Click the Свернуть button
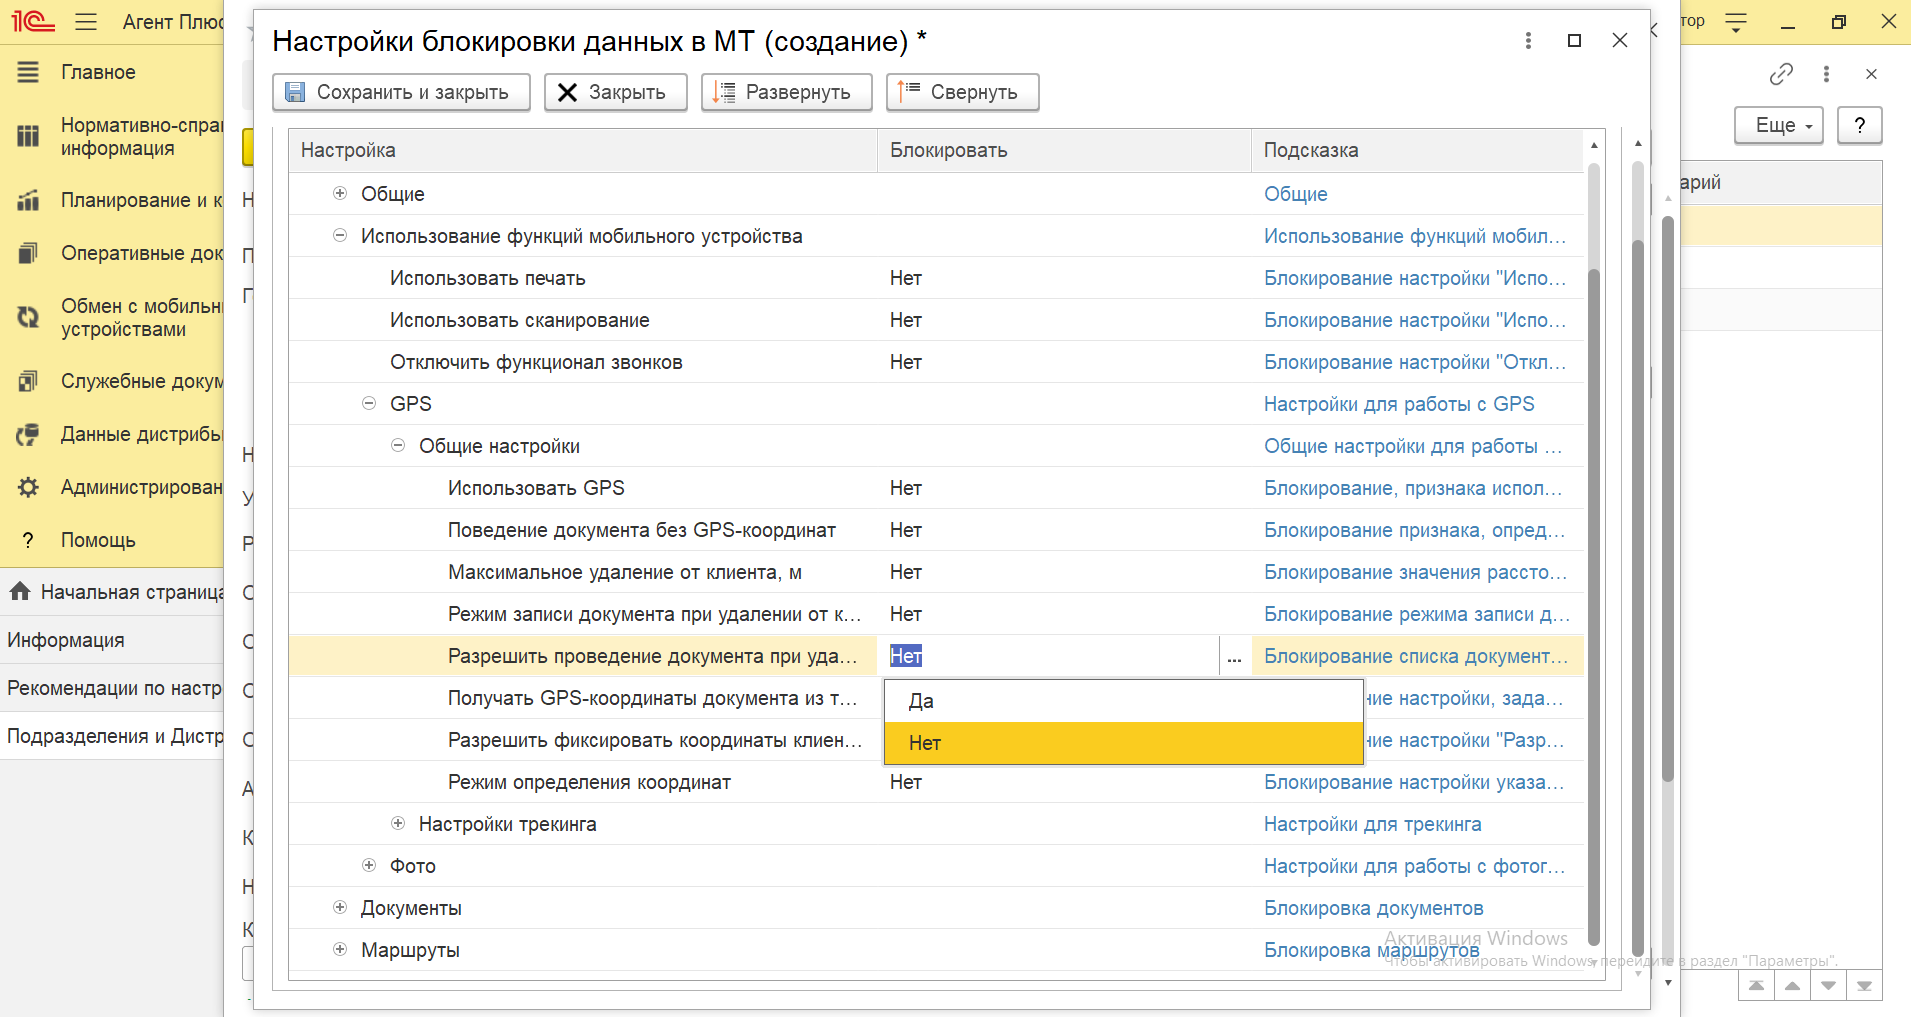The image size is (1911, 1017). [x=962, y=92]
